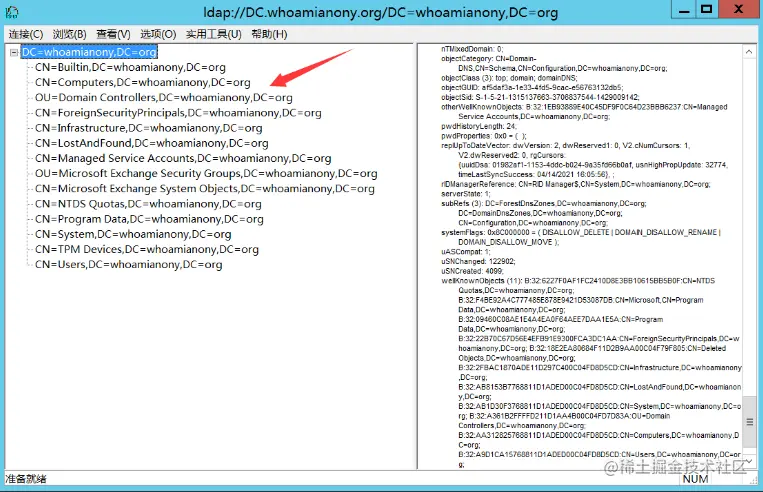Screen dimensions: 763x492
Task: Open the 帮助(H) menu
Action: tap(269, 34)
